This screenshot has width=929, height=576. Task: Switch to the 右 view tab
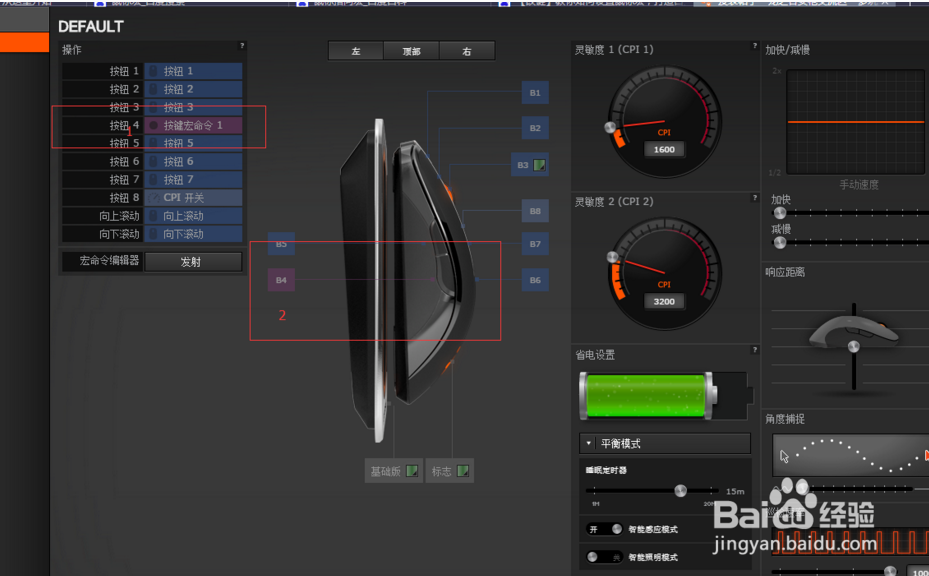467,51
